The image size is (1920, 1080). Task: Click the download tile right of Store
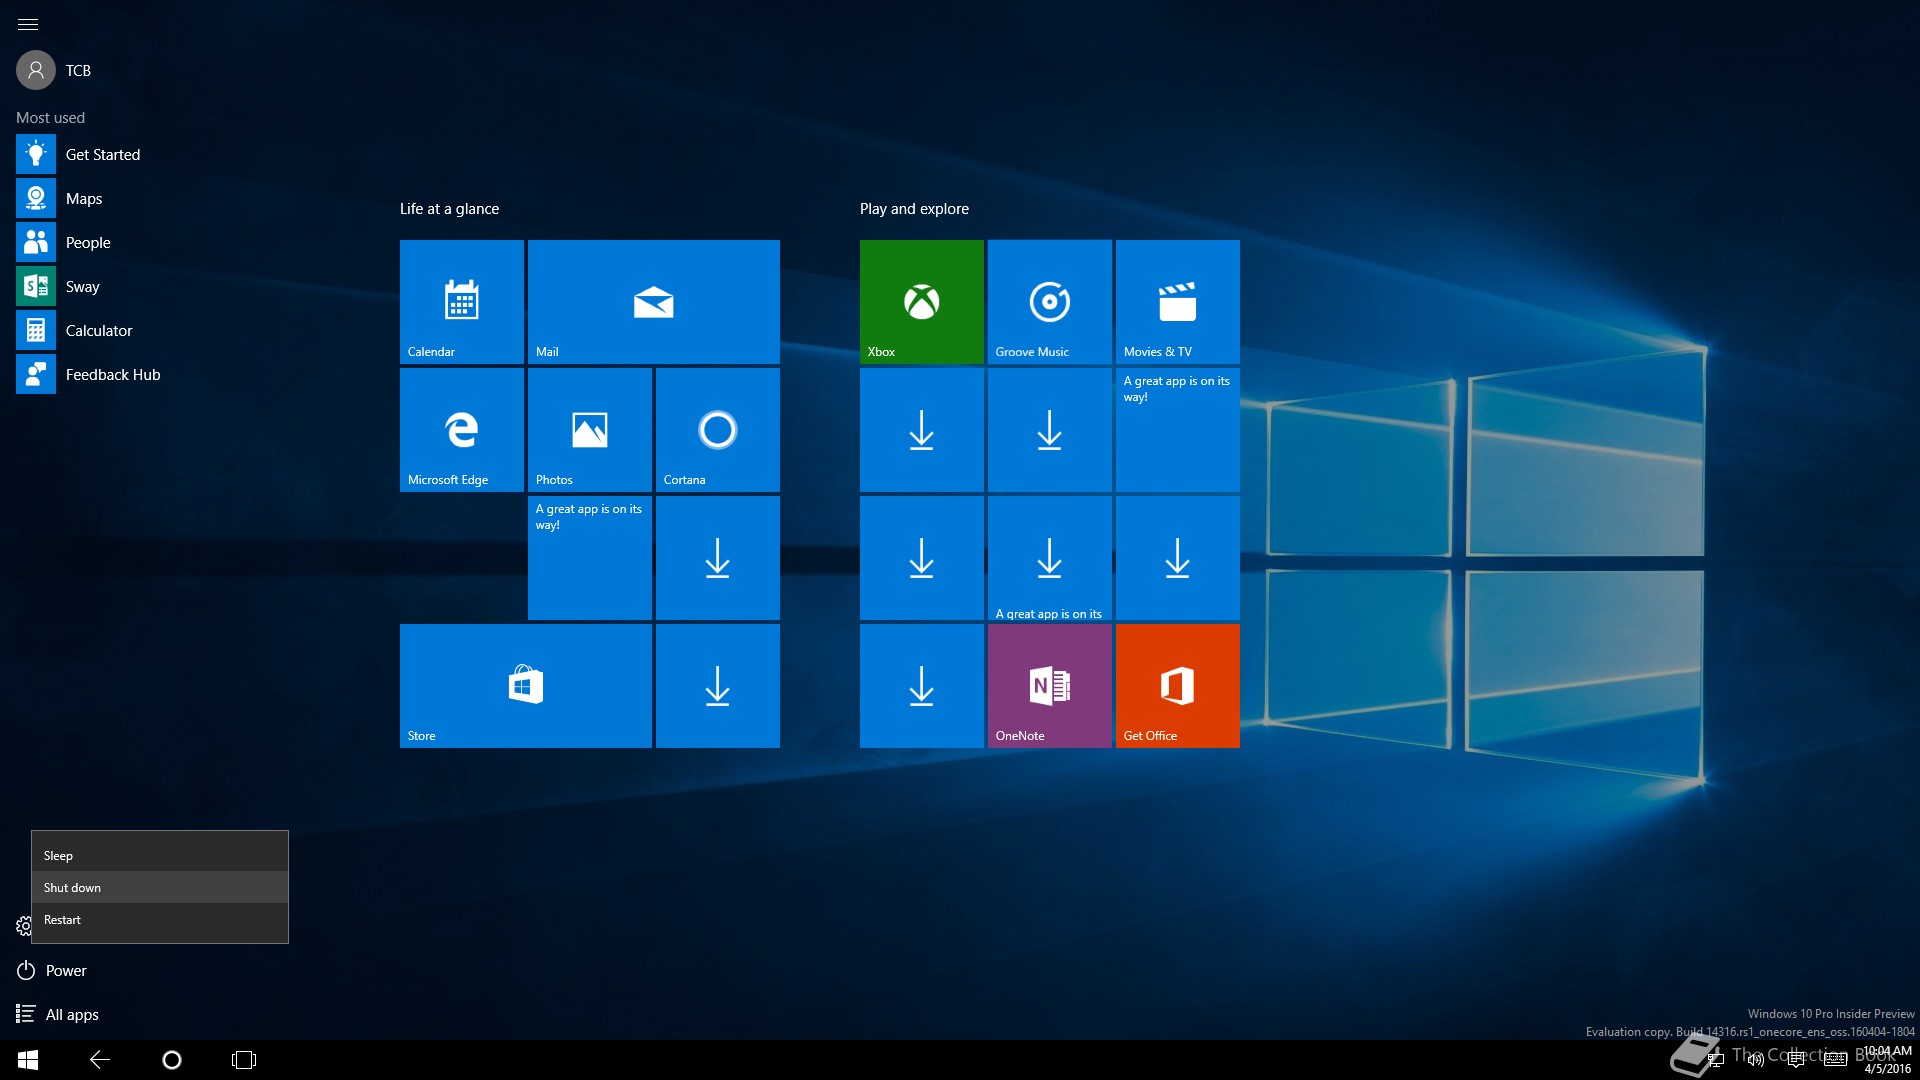[x=718, y=686]
